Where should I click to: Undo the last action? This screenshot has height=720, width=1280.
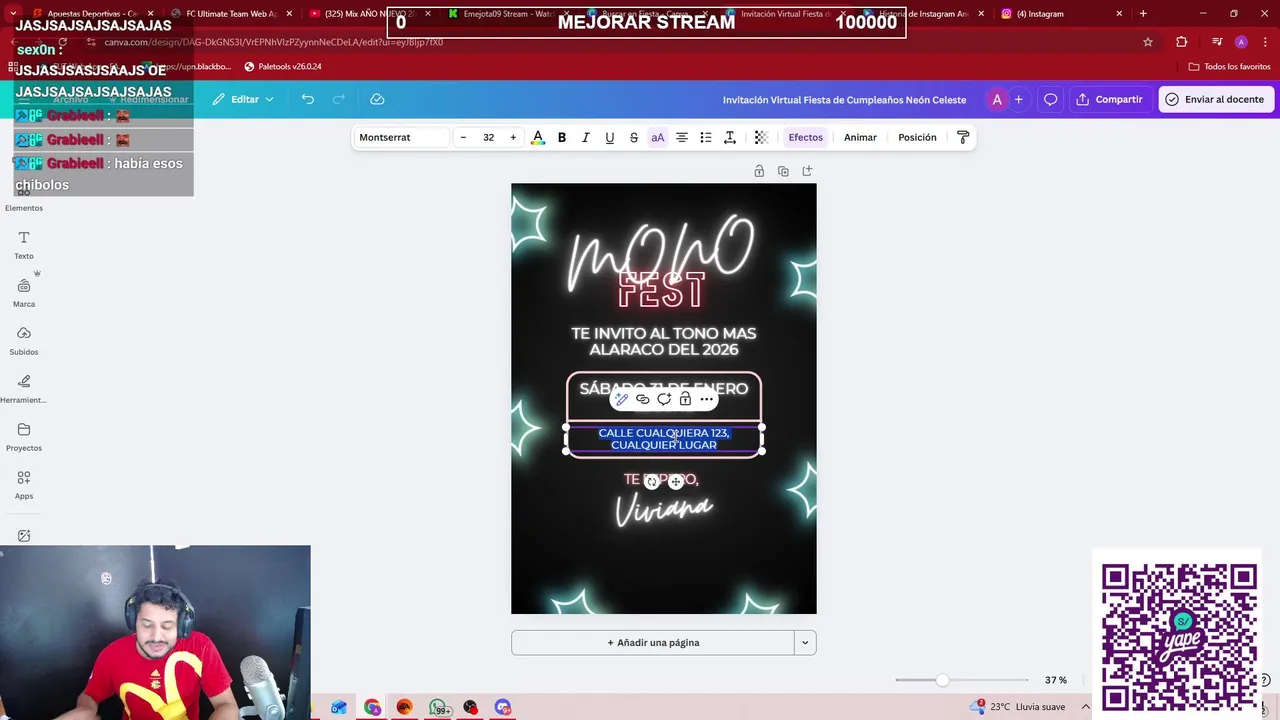click(x=308, y=99)
